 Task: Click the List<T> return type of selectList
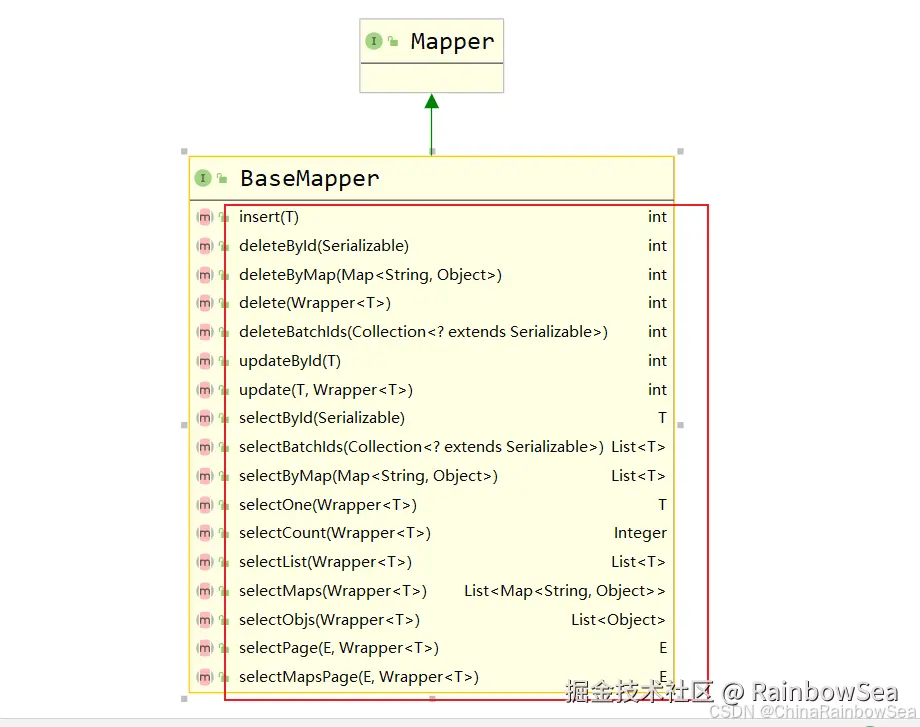click(638, 562)
